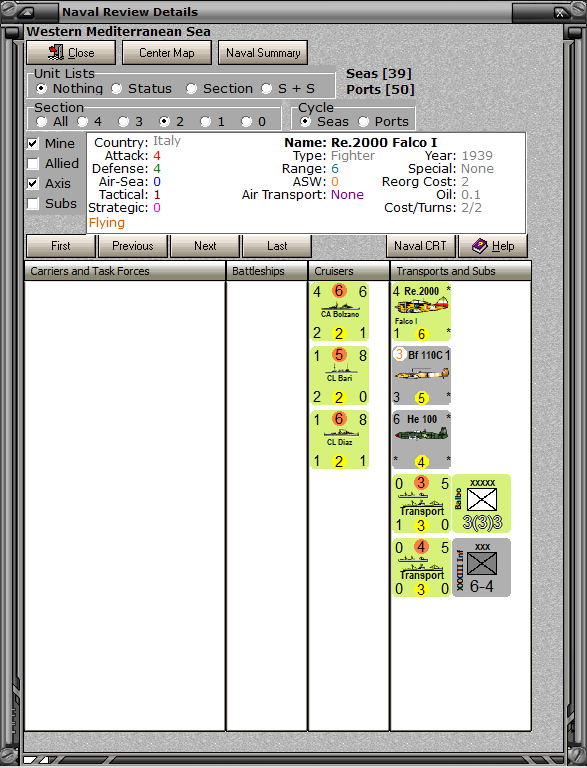This screenshot has height=768, width=587.
Task: Select the CL Diaz cruiser counter
Action: pos(339,440)
